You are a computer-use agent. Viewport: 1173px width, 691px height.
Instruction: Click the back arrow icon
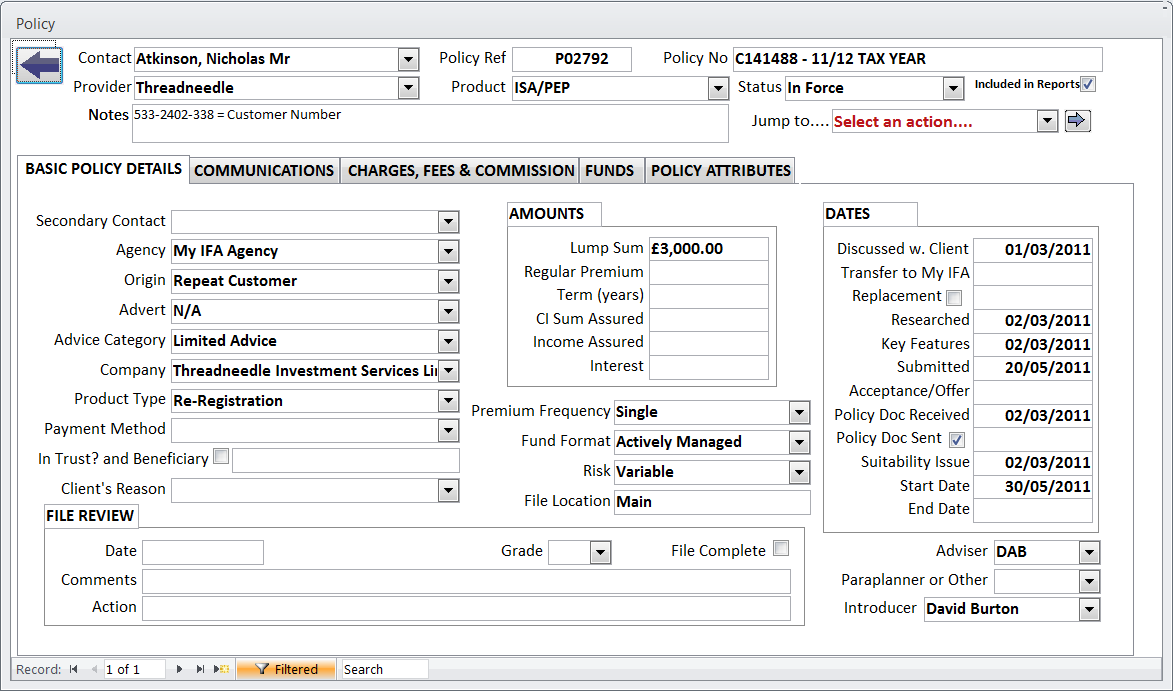pyautogui.click(x=39, y=66)
